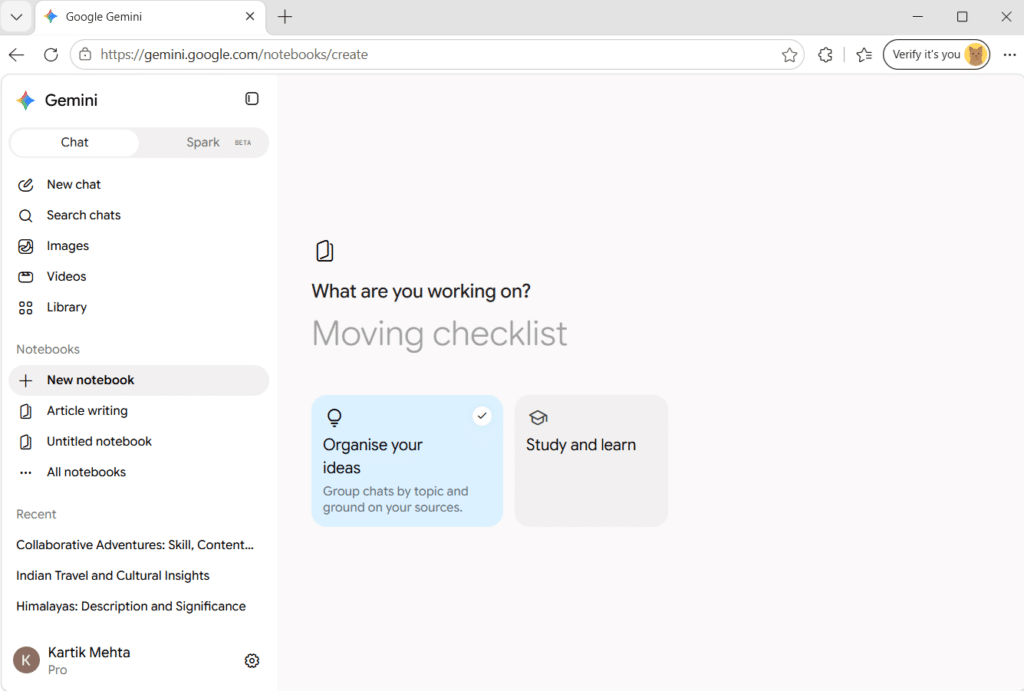Go back with the browser back arrow
This screenshot has width=1024, height=691.
point(16,55)
